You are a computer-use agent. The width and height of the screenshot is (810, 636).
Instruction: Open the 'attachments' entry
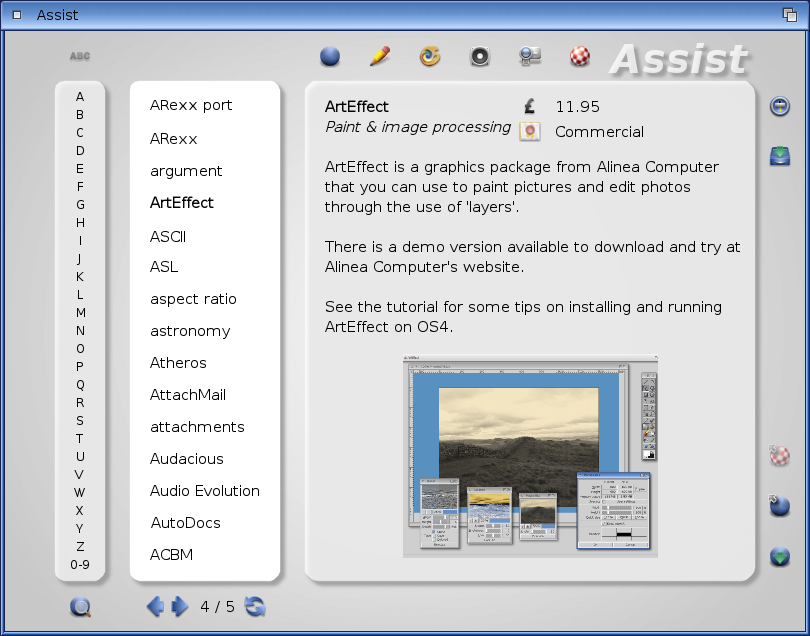[197, 427]
